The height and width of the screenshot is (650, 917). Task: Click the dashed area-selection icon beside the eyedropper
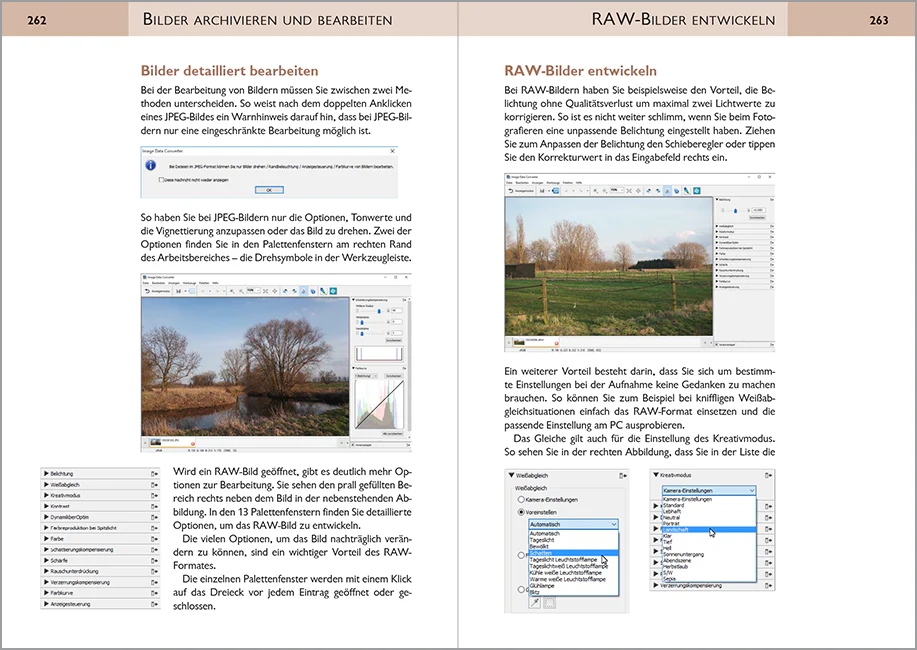point(550,602)
